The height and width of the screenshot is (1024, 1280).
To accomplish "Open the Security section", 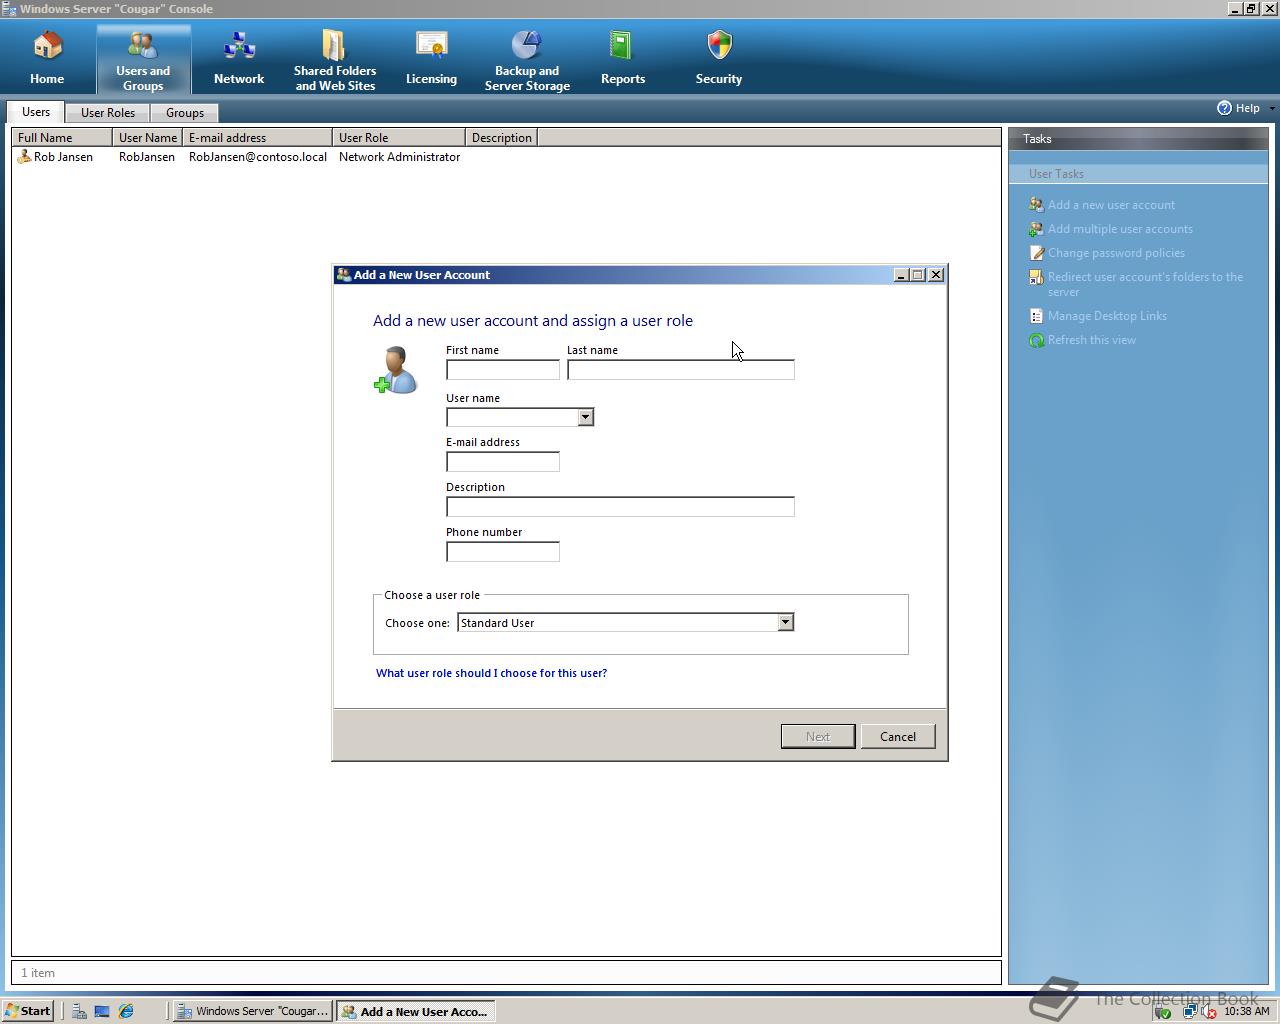I will (719, 58).
